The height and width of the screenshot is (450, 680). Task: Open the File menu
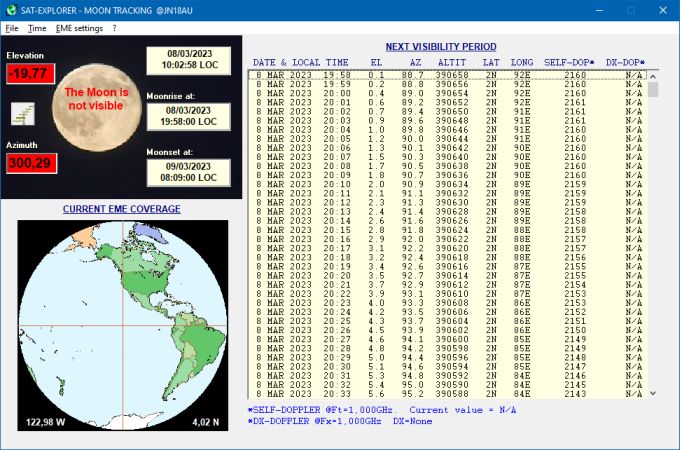coord(12,28)
